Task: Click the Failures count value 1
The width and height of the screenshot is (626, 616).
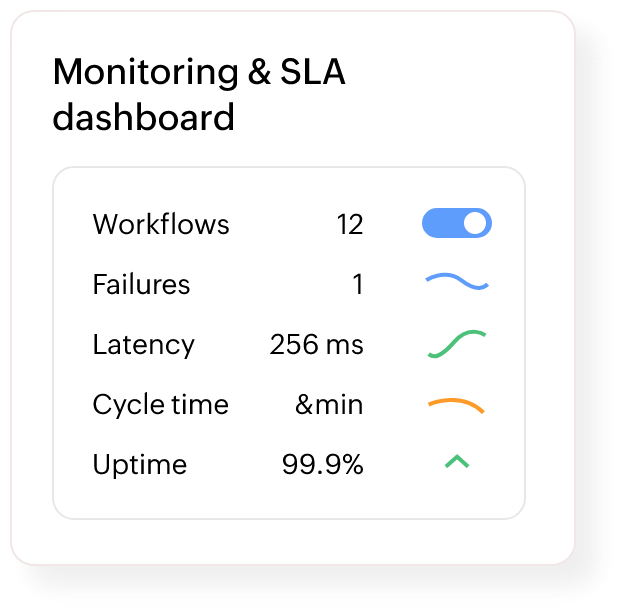Action: [357, 285]
